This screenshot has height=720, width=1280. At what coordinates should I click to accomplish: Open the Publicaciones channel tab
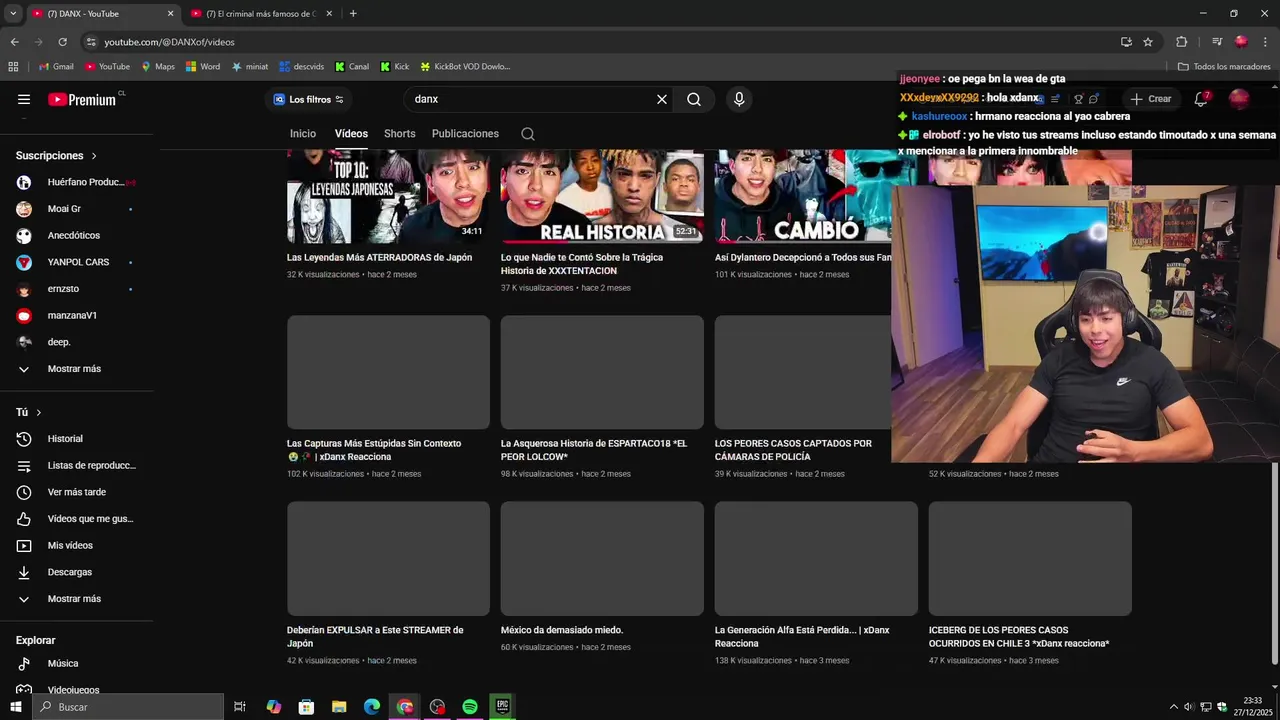coord(465,134)
